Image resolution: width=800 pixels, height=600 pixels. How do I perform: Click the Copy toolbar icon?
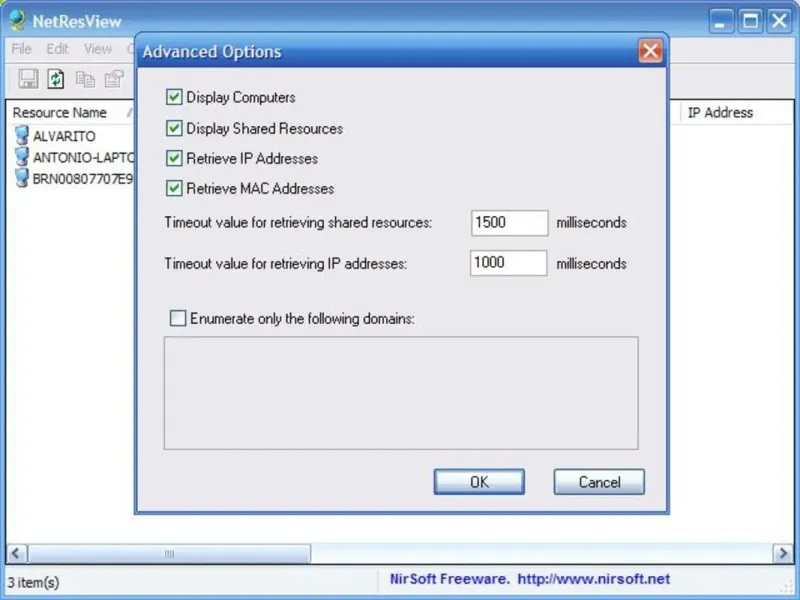(85, 79)
